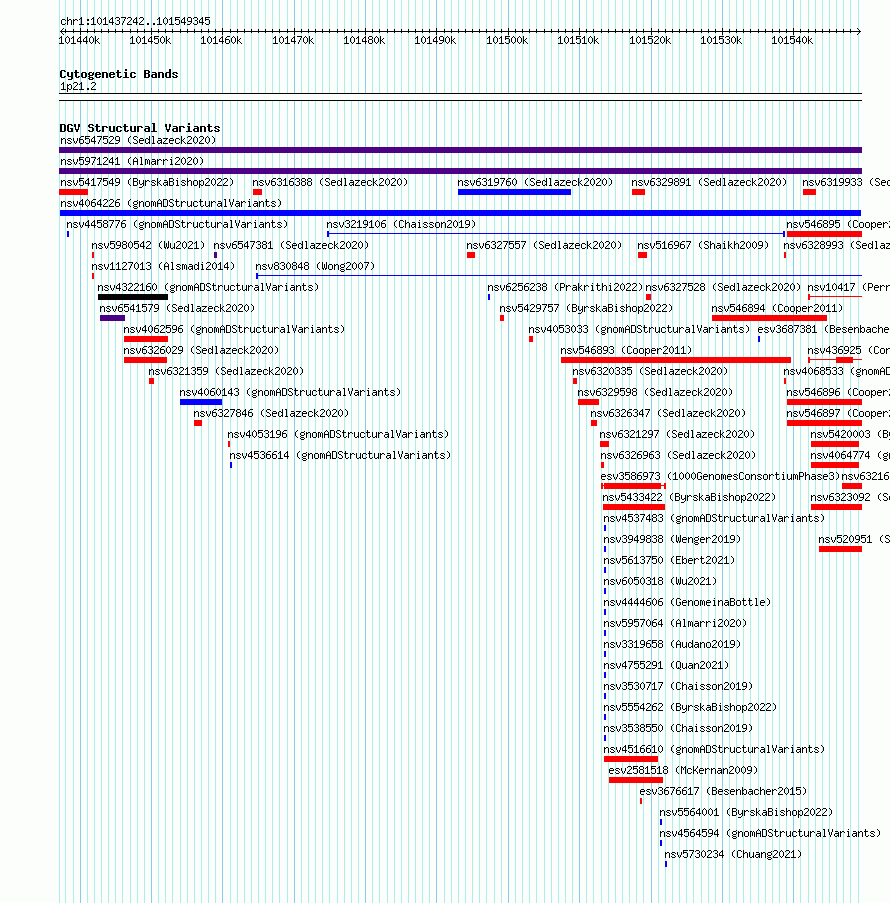
Task: Click the black nsv4322160 variant bar
Action: (x=133, y=297)
